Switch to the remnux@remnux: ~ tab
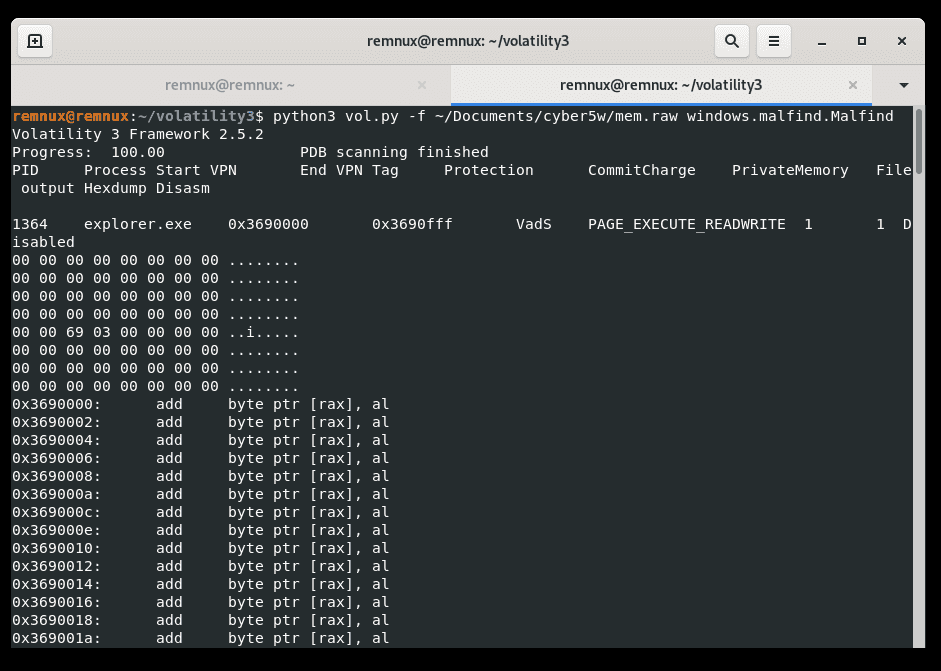The width and height of the screenshot is (941, 671). point(230,85)
